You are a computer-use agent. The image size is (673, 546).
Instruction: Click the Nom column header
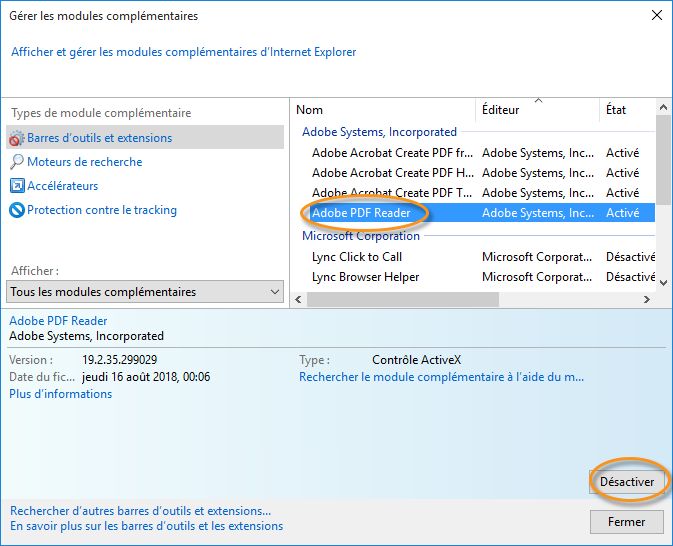pos(310,110)
